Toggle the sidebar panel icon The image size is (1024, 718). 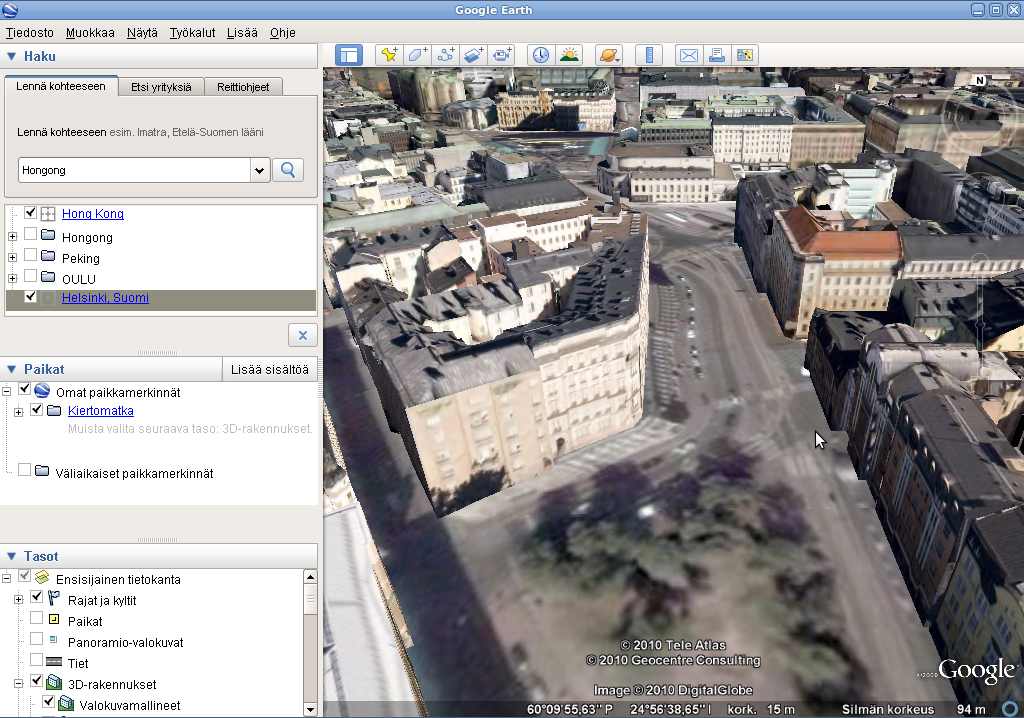click(348, 55)
